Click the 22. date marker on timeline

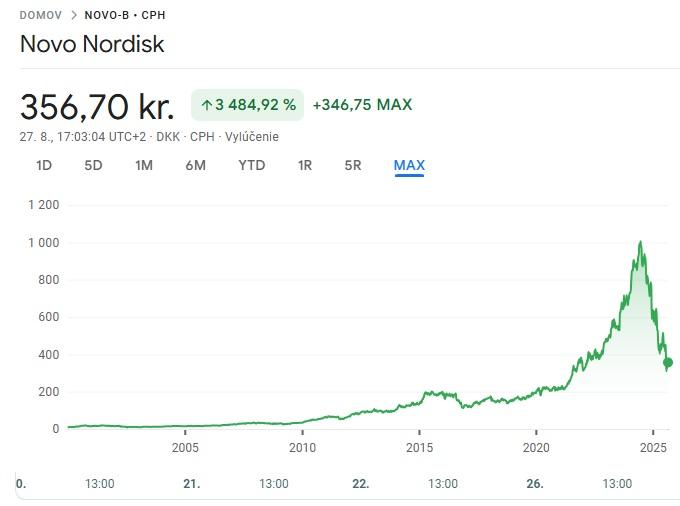pyautogui.click(x=361, y=484)
